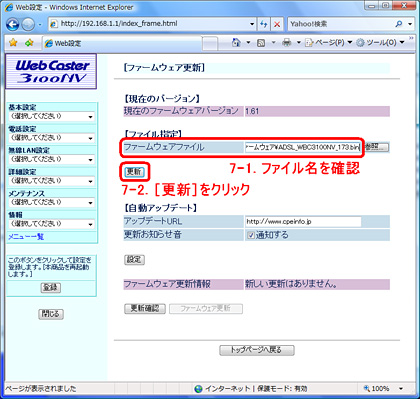This screenshot has height=399, width=420.
Task: Click the ファームウェア更新情報 label
Action: 167,284
